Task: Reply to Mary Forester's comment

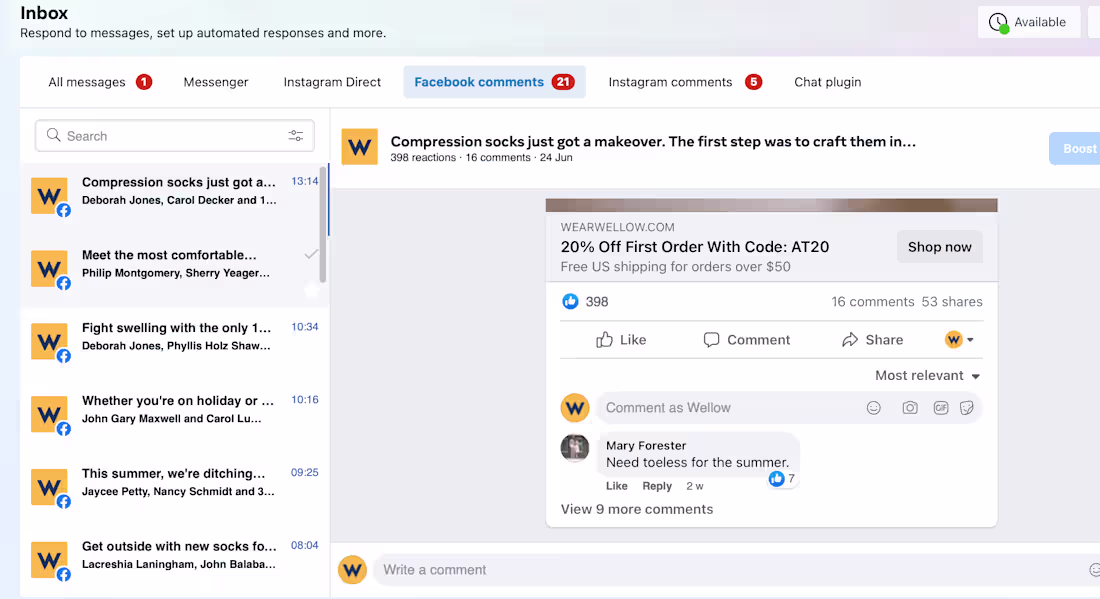Action: pyautogui.click(x=657, y=485)
